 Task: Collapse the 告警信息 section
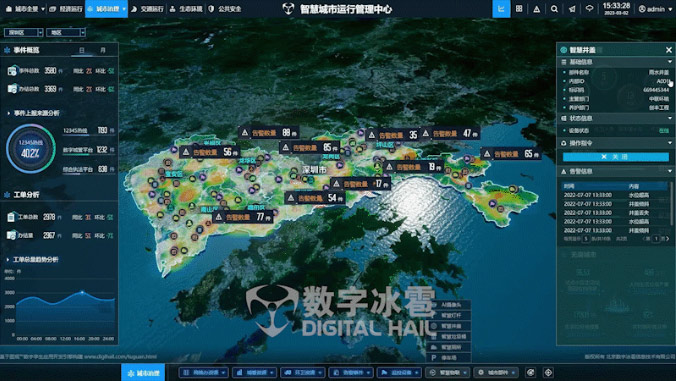pyautogui.click(x=670, y=171)
